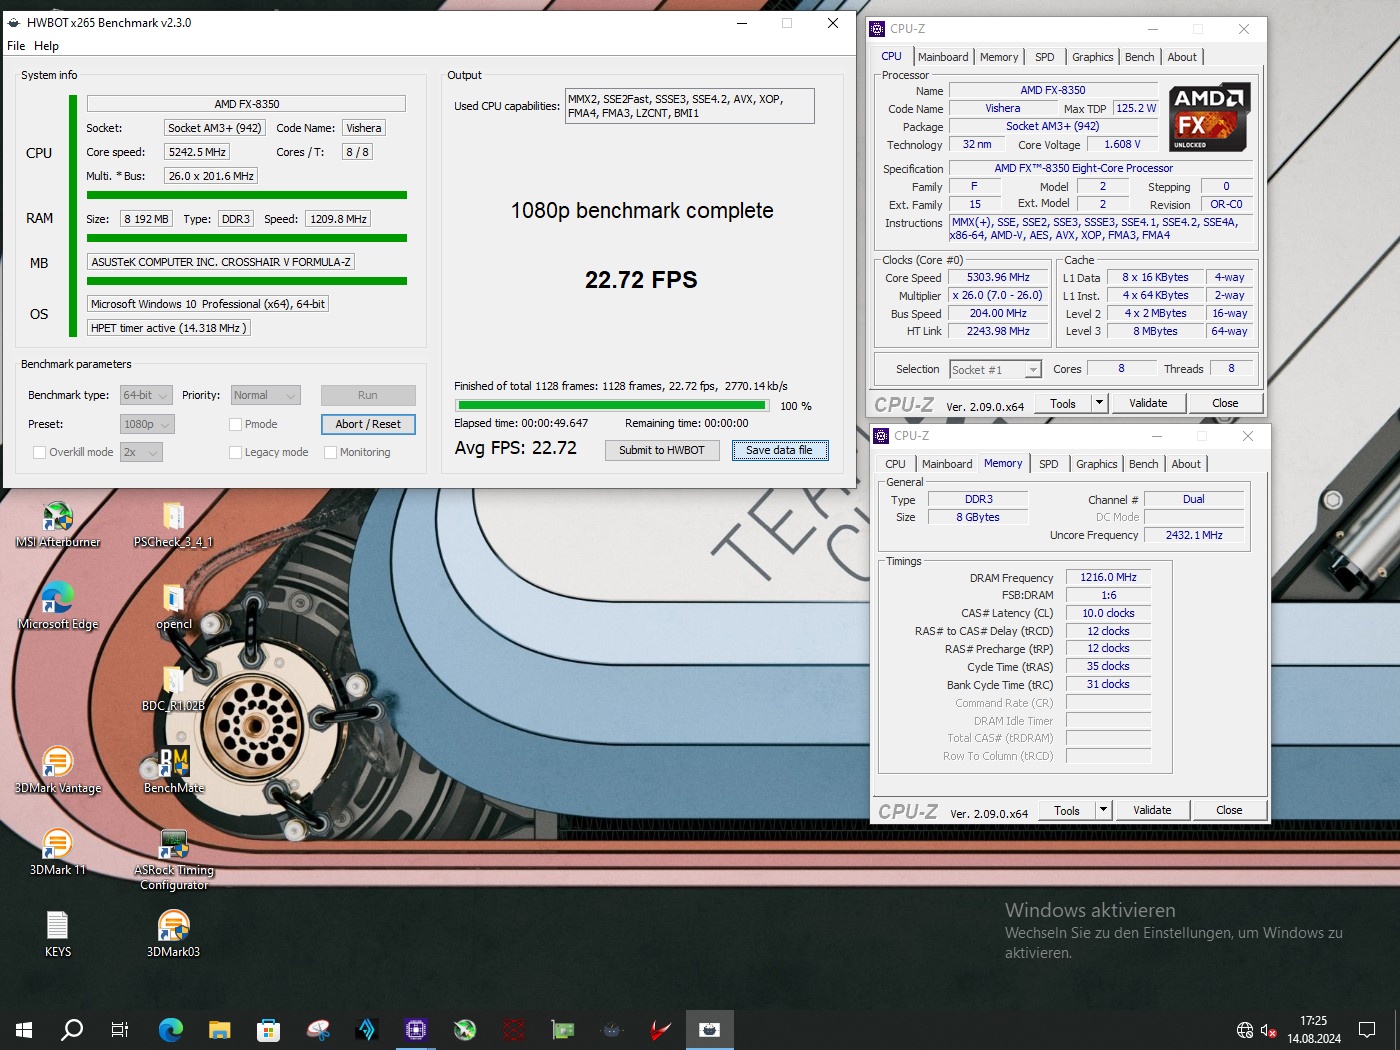Open opencl desktop folder

(x=173, y=606)
